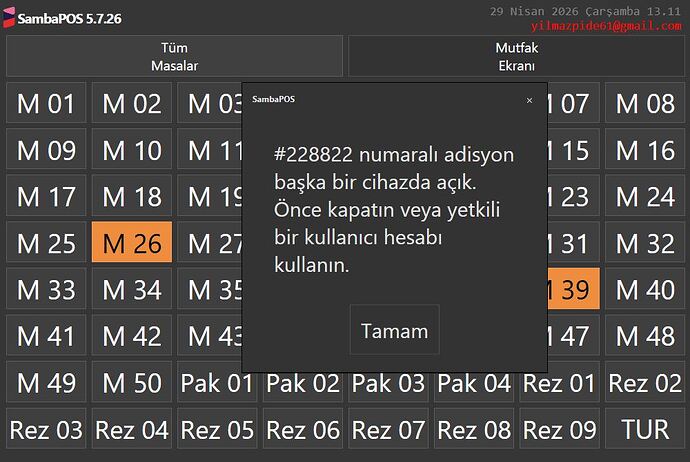The image size is (690, 462).
Task: Select table ending in 07
Action: (573, 104)
